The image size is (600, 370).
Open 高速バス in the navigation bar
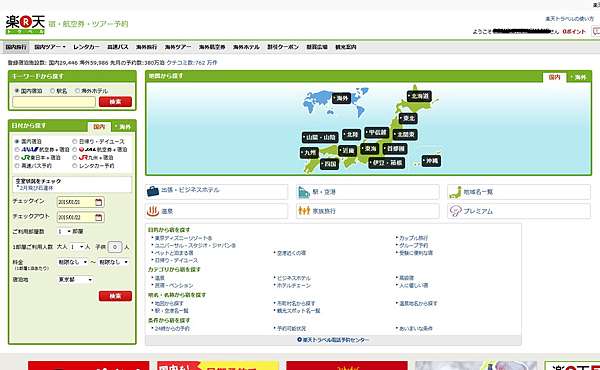[x=118, y=47]
